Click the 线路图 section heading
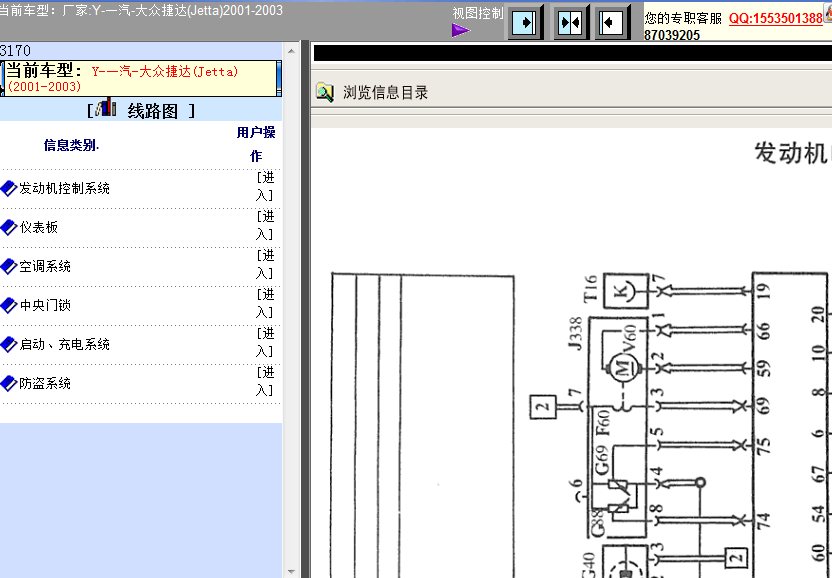832x578 pixels. tap(153, 111)
